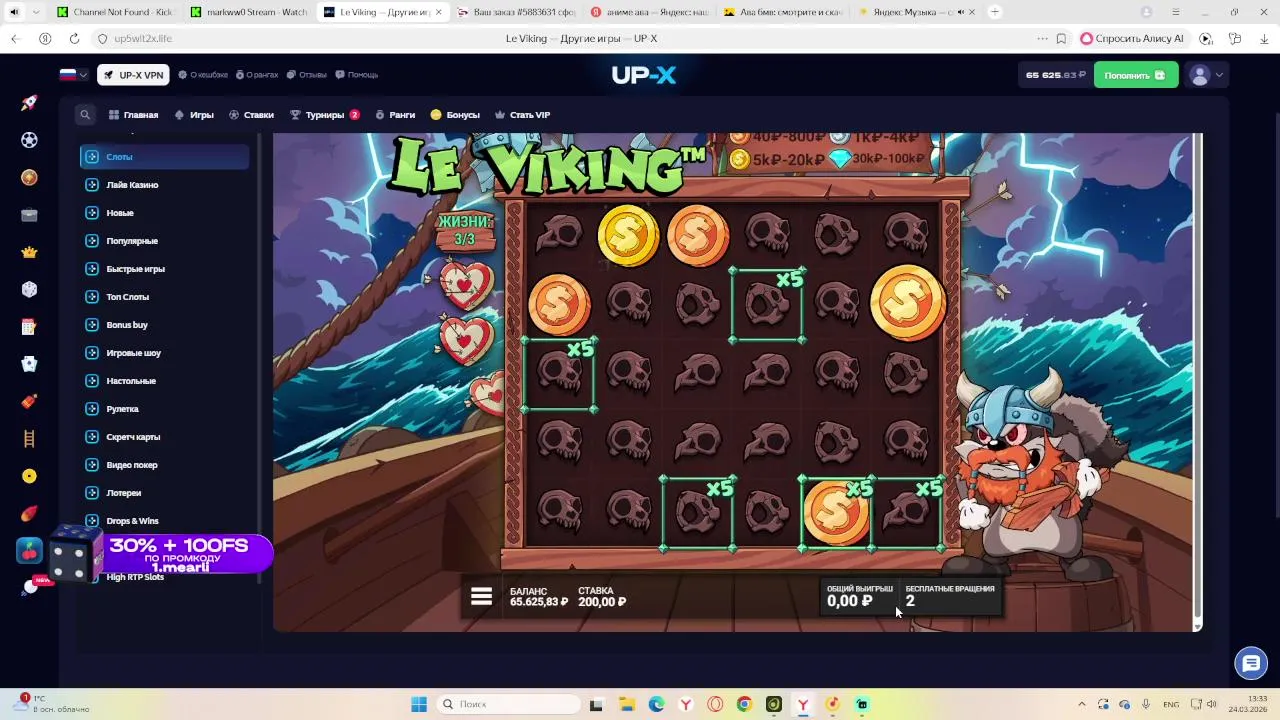1280x720 pixels.
Task: Click the browser back arrow
Action: click(x=15, y=38)
